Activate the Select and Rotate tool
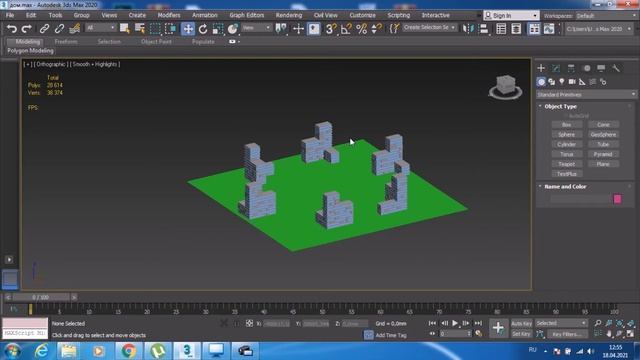Screen dimensions: 640x360 pos(203,29)
